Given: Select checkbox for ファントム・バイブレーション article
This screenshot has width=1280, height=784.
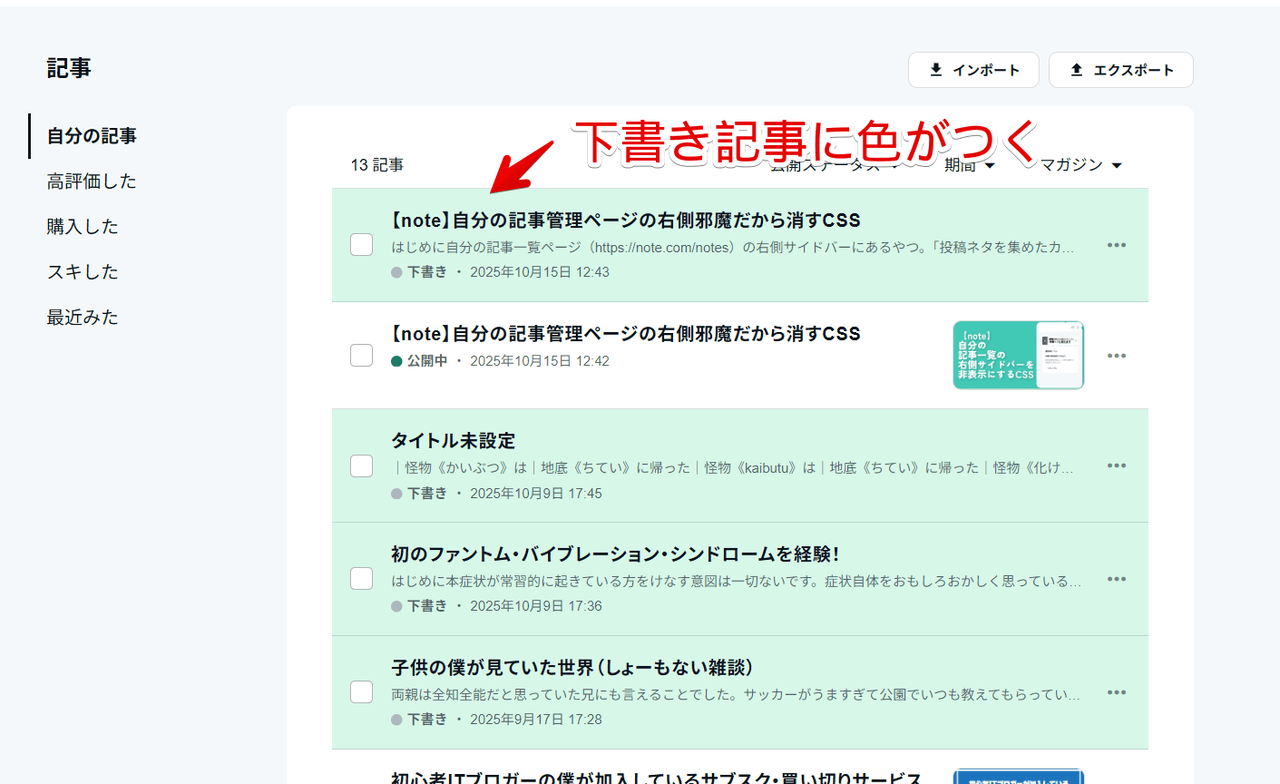Looking at the screenshot, I should (x=361, y=579).
